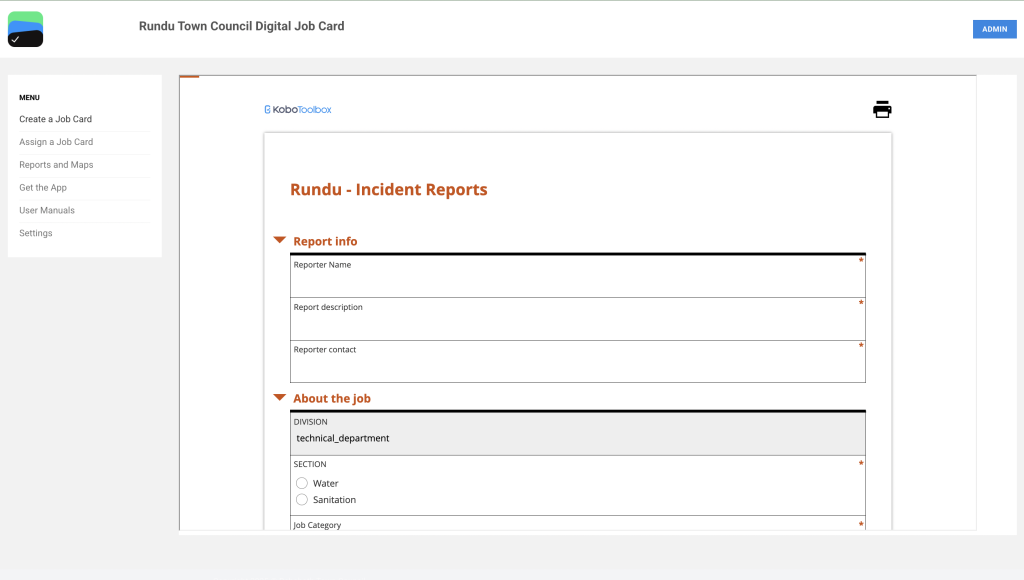Click the printer icon above the form
The width and height of the screenshot is (1024, 580).
click(x=882, y=110)
